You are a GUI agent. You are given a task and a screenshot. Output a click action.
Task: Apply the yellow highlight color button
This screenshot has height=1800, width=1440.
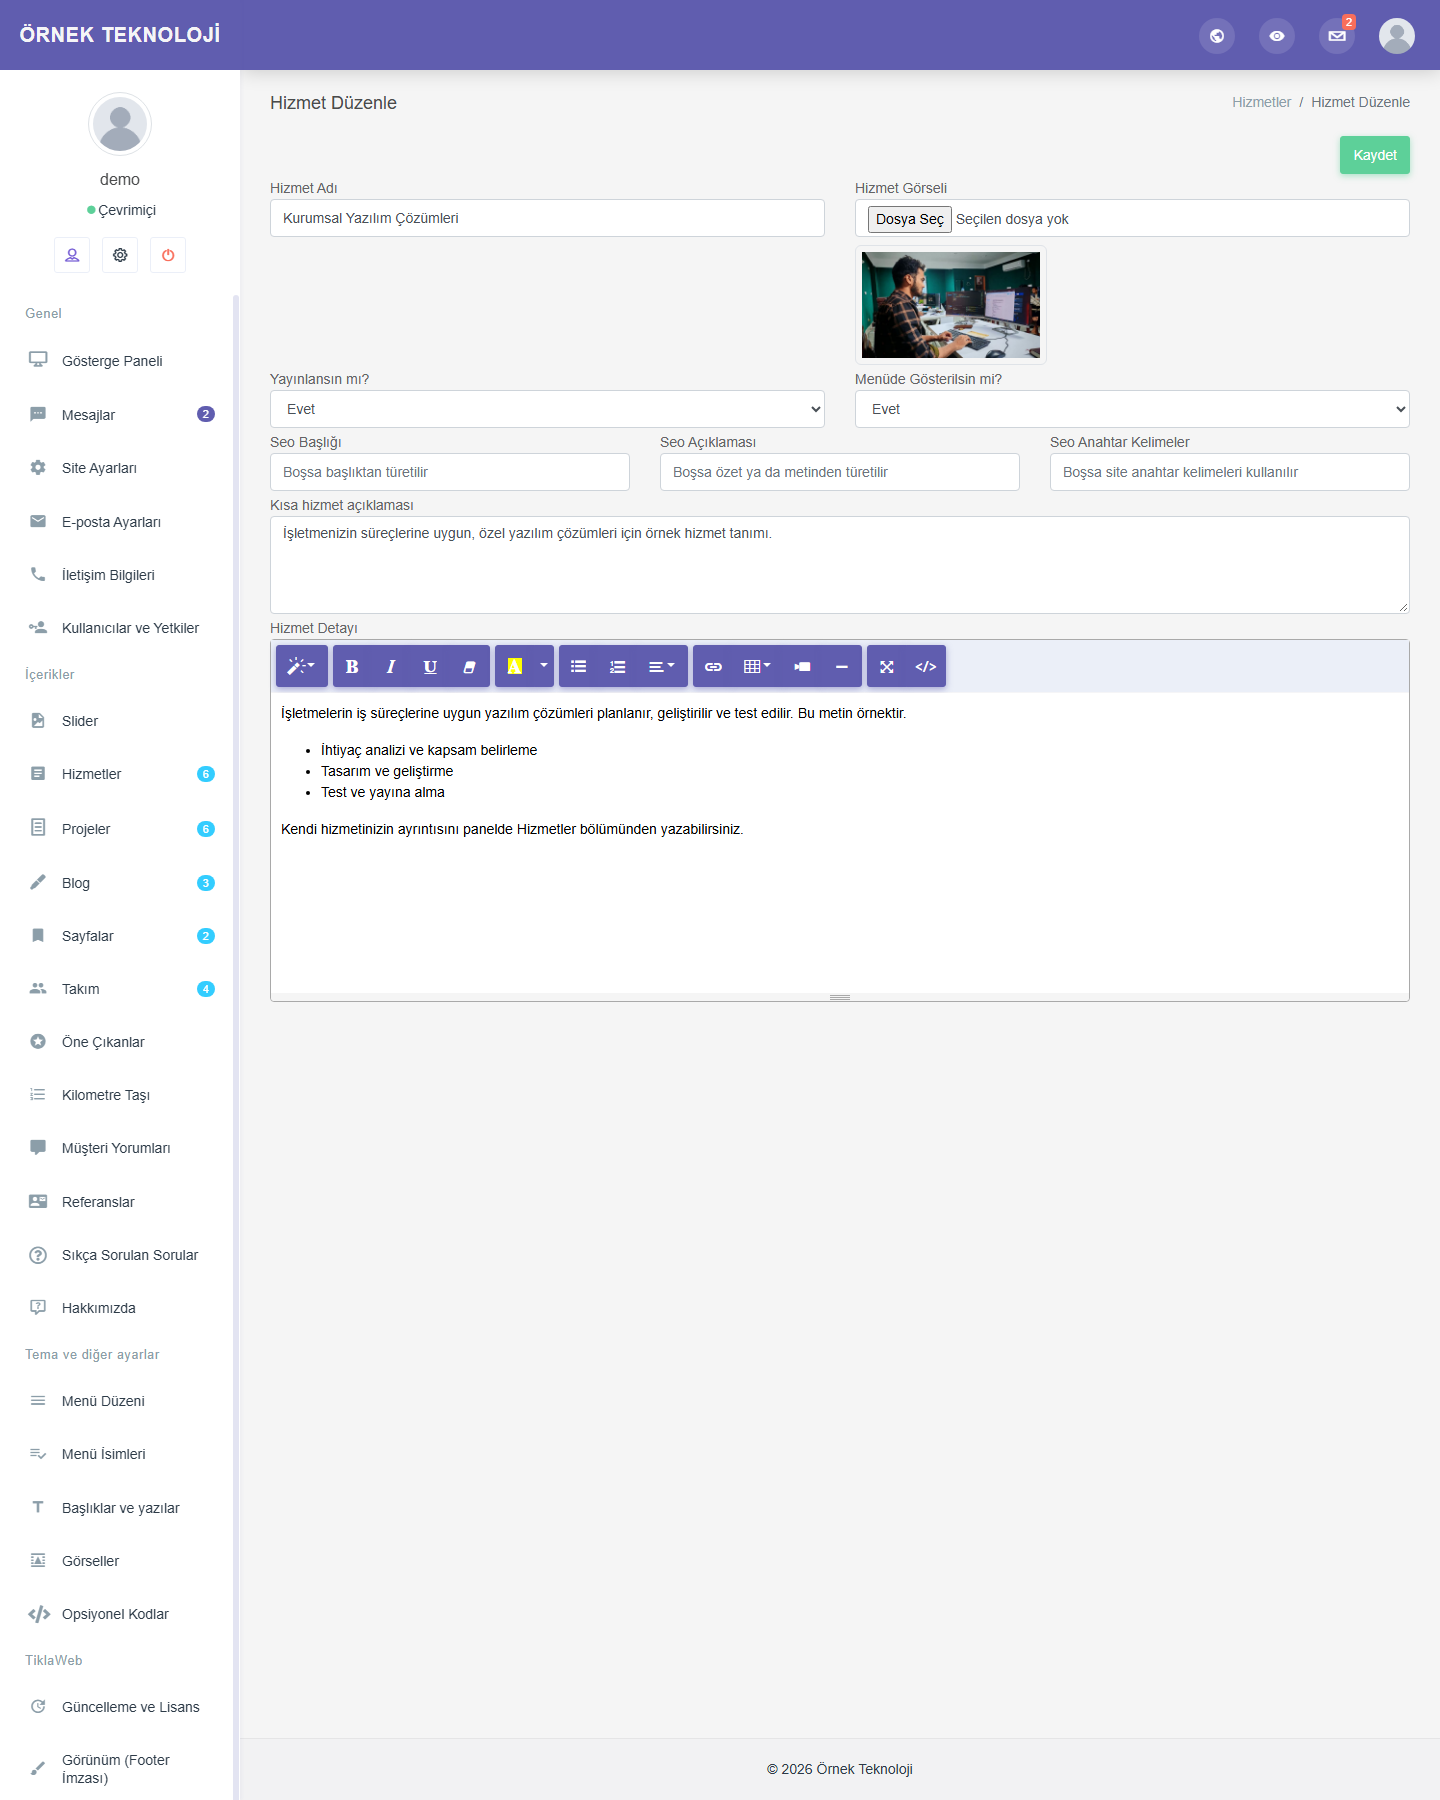515,666
